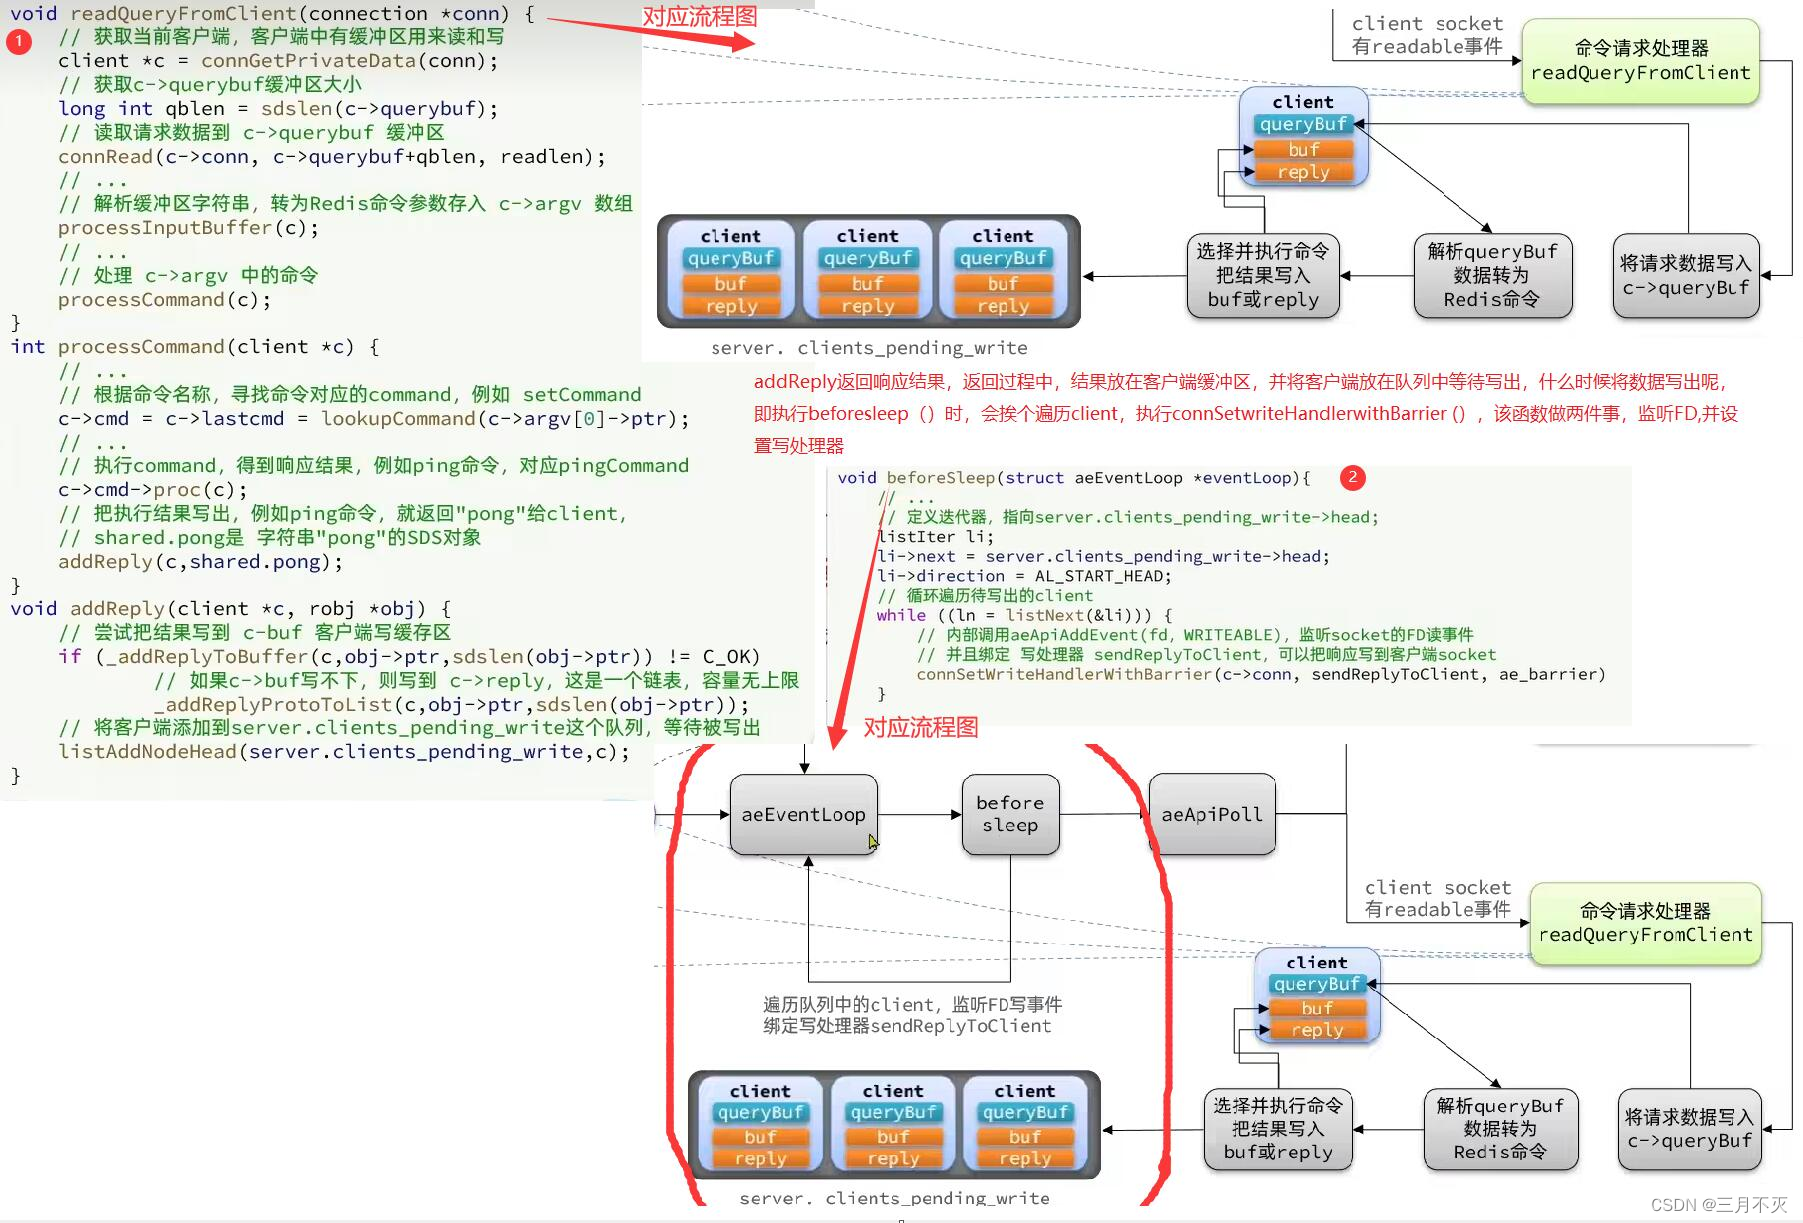Click the red text '置写处理器'
The width and height of the screenshot is (1803, 1223).
(x=798, y=445)
